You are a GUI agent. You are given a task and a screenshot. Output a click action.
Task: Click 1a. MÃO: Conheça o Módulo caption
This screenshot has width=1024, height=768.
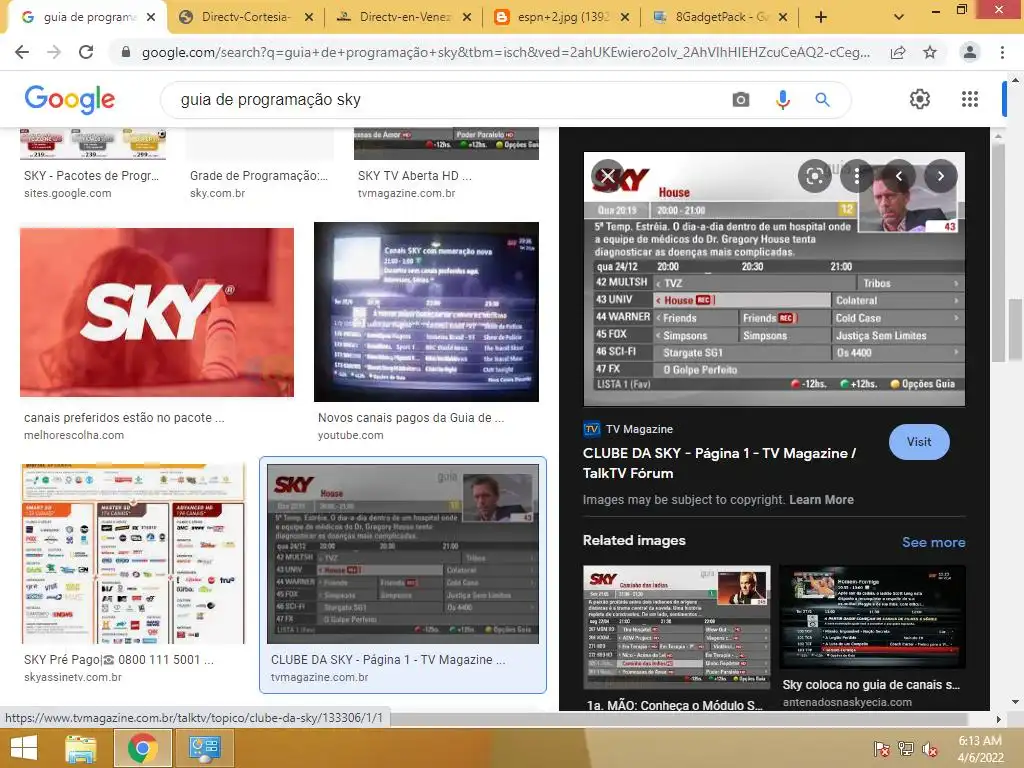675,705
